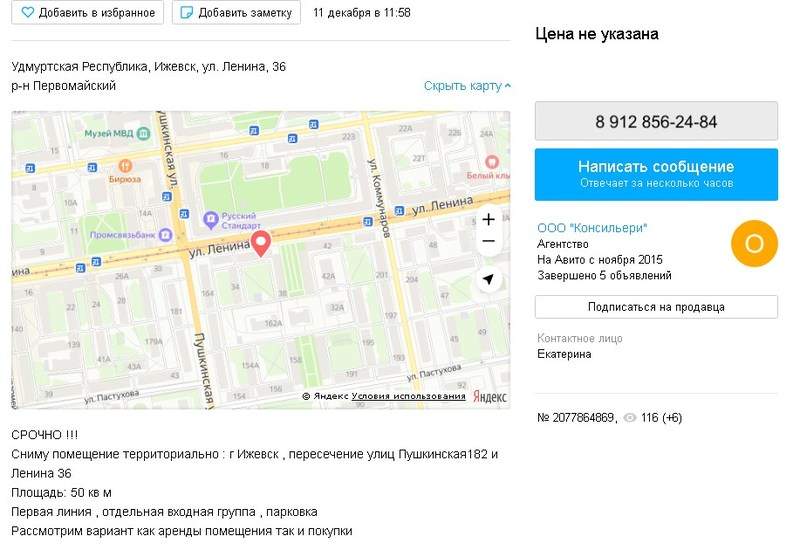Screen dimensions: 800x550
Task: Click the orange seller avatar circle
Action: (754, 243)
